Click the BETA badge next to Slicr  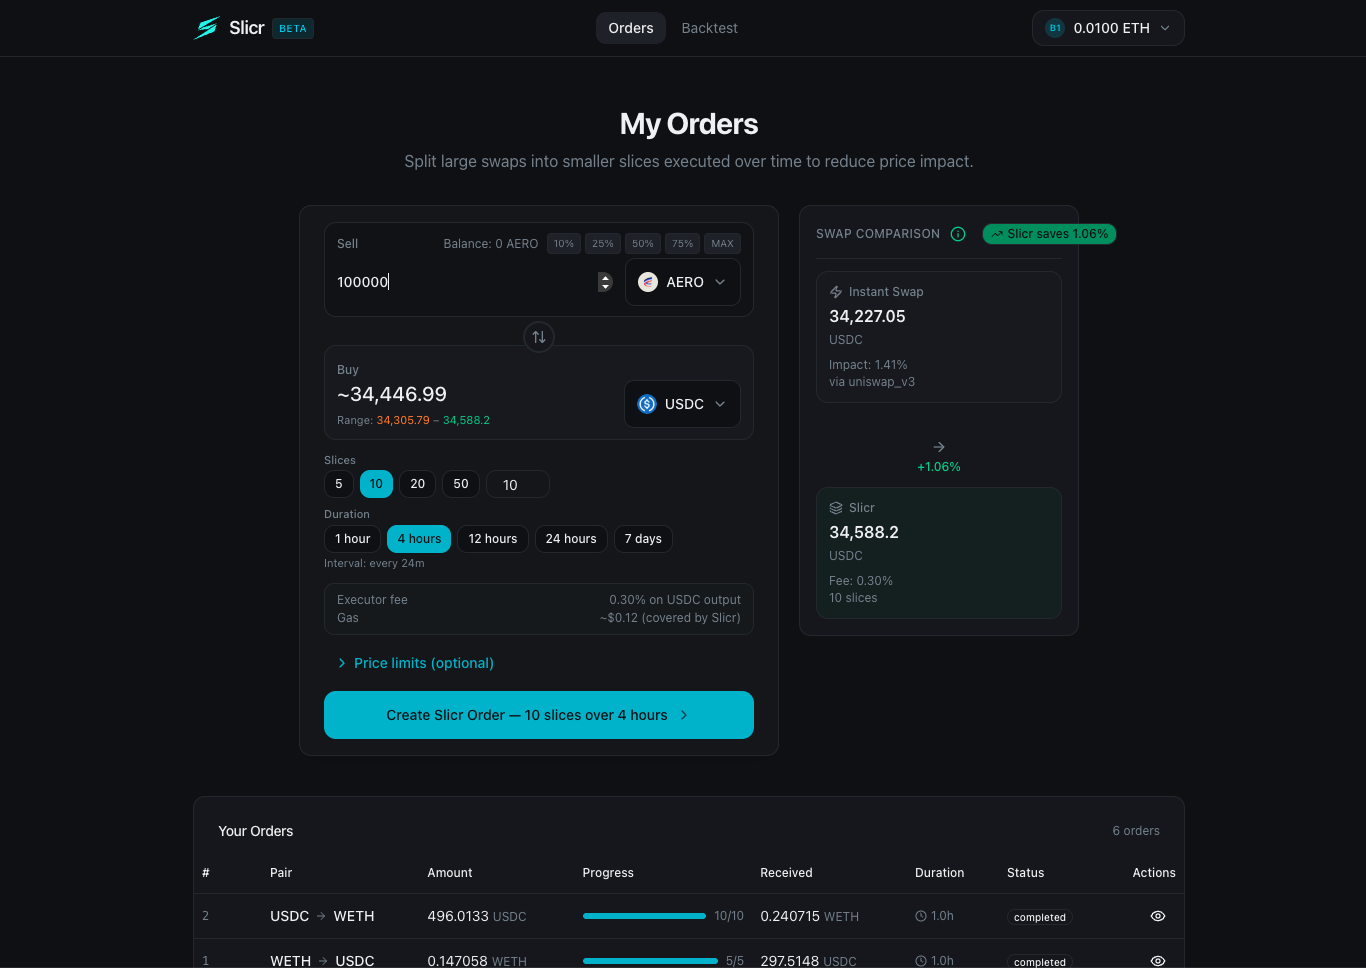coord(293,28)
